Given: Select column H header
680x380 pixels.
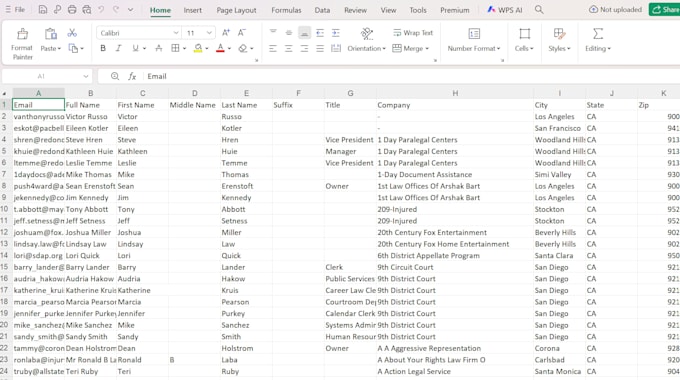Looking at the screenshot, I should tap(455, 93).
